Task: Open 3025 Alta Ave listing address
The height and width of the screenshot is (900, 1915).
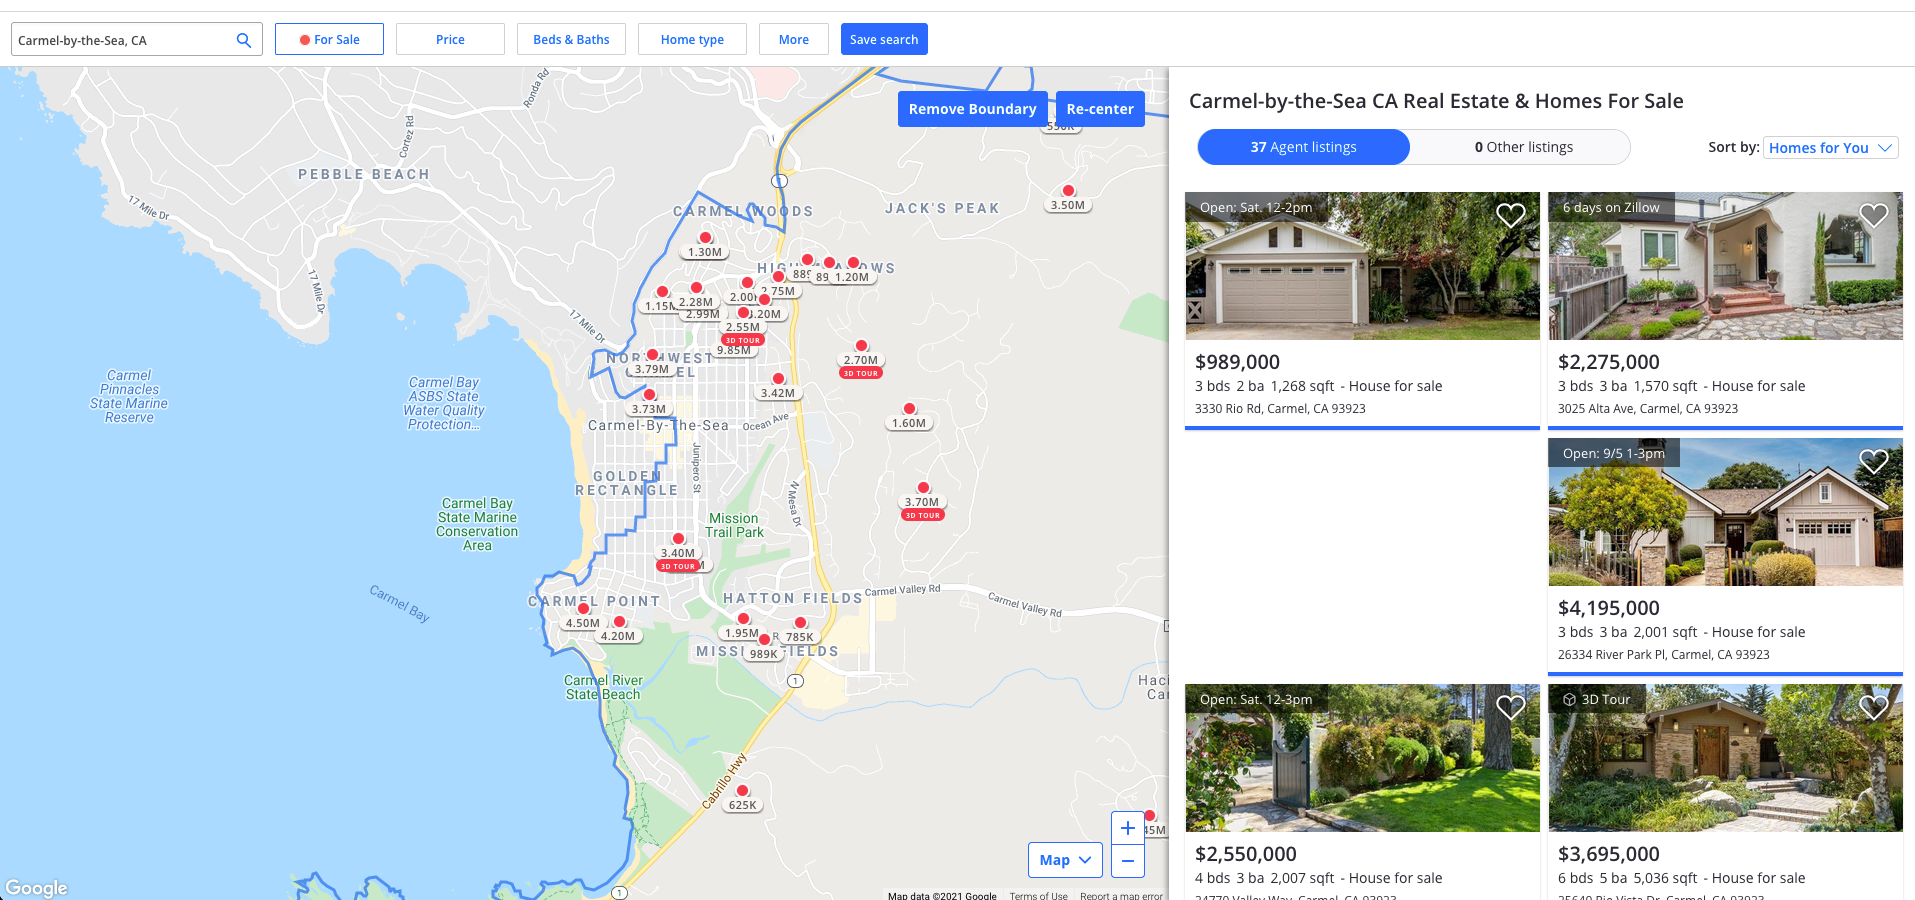Action: (x=1648, y=409)
